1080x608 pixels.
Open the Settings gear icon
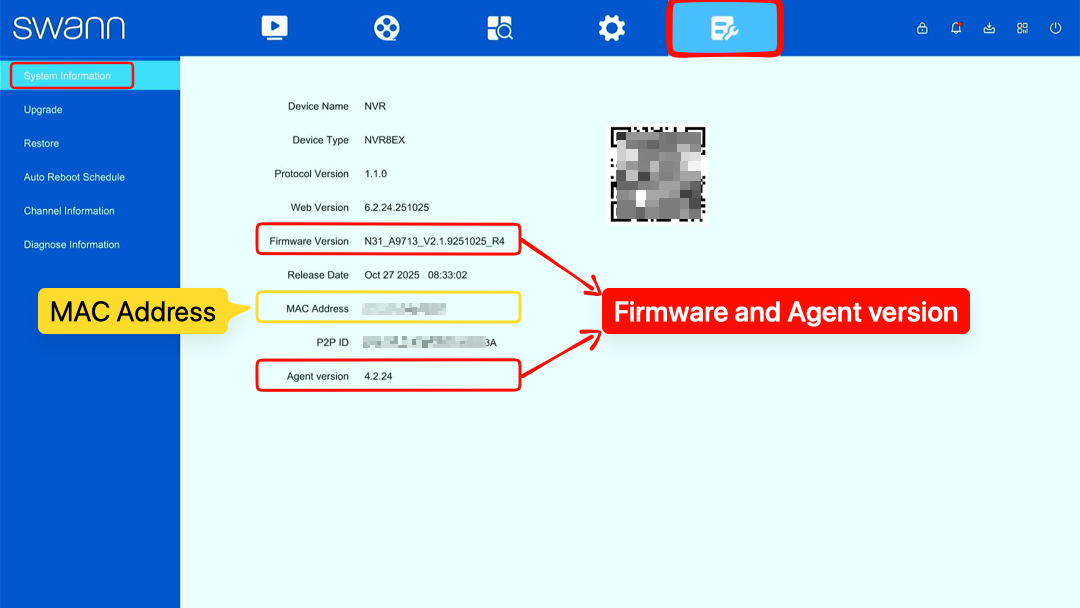(x=612, y=28)
